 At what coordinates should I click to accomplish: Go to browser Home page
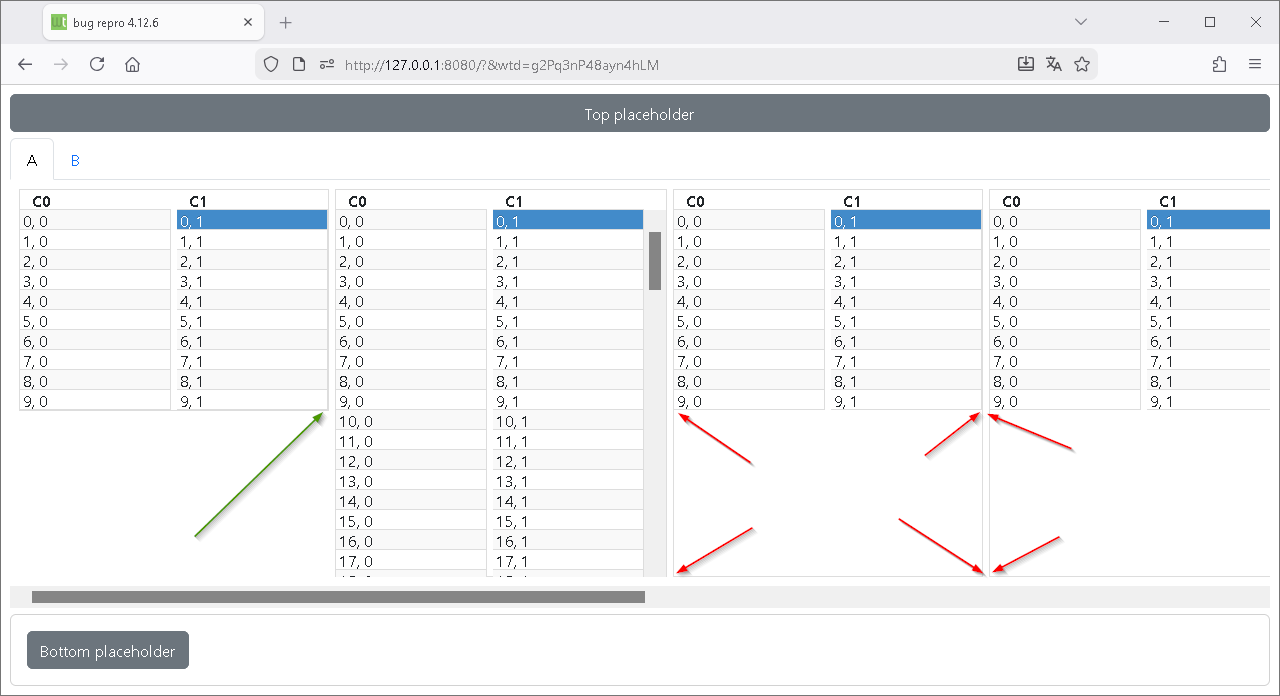tap(132, 64)
